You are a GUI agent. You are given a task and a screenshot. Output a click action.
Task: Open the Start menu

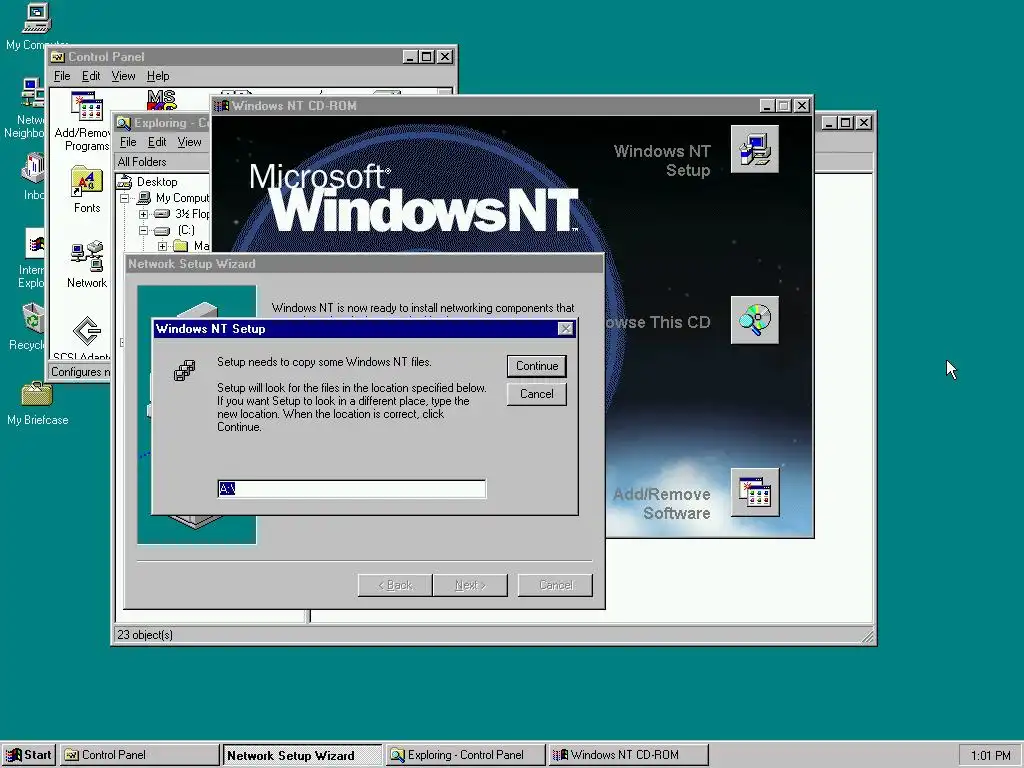tap(29, 755)
